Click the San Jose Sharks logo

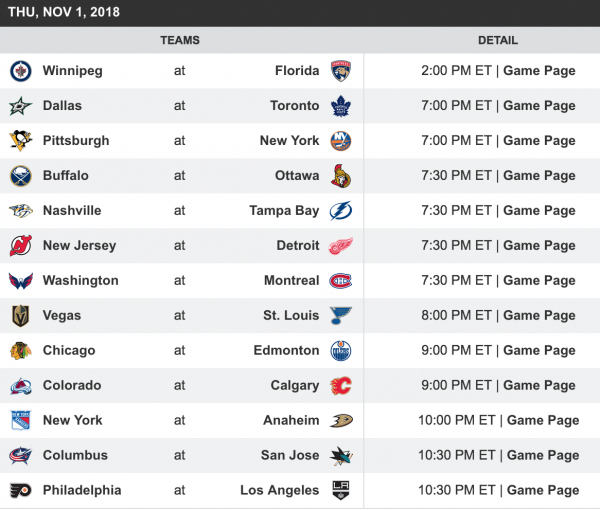340,456
